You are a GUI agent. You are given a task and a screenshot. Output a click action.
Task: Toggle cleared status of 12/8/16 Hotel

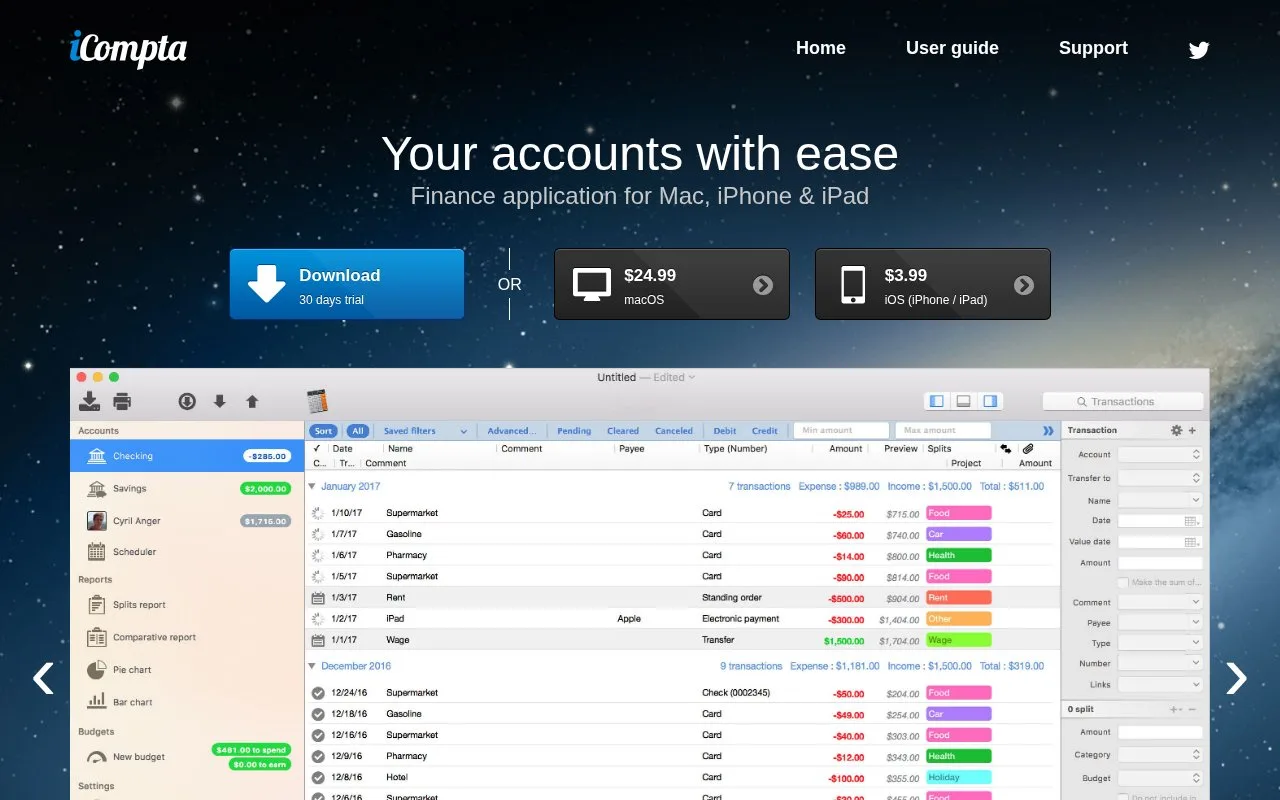click(x=318, y=777)
